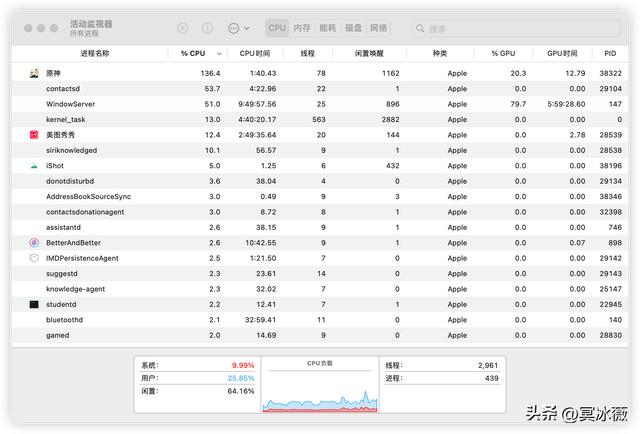The image size is (640, 434).
Task: Select the bluetoothd process row
Action: [x=320, y=320]
